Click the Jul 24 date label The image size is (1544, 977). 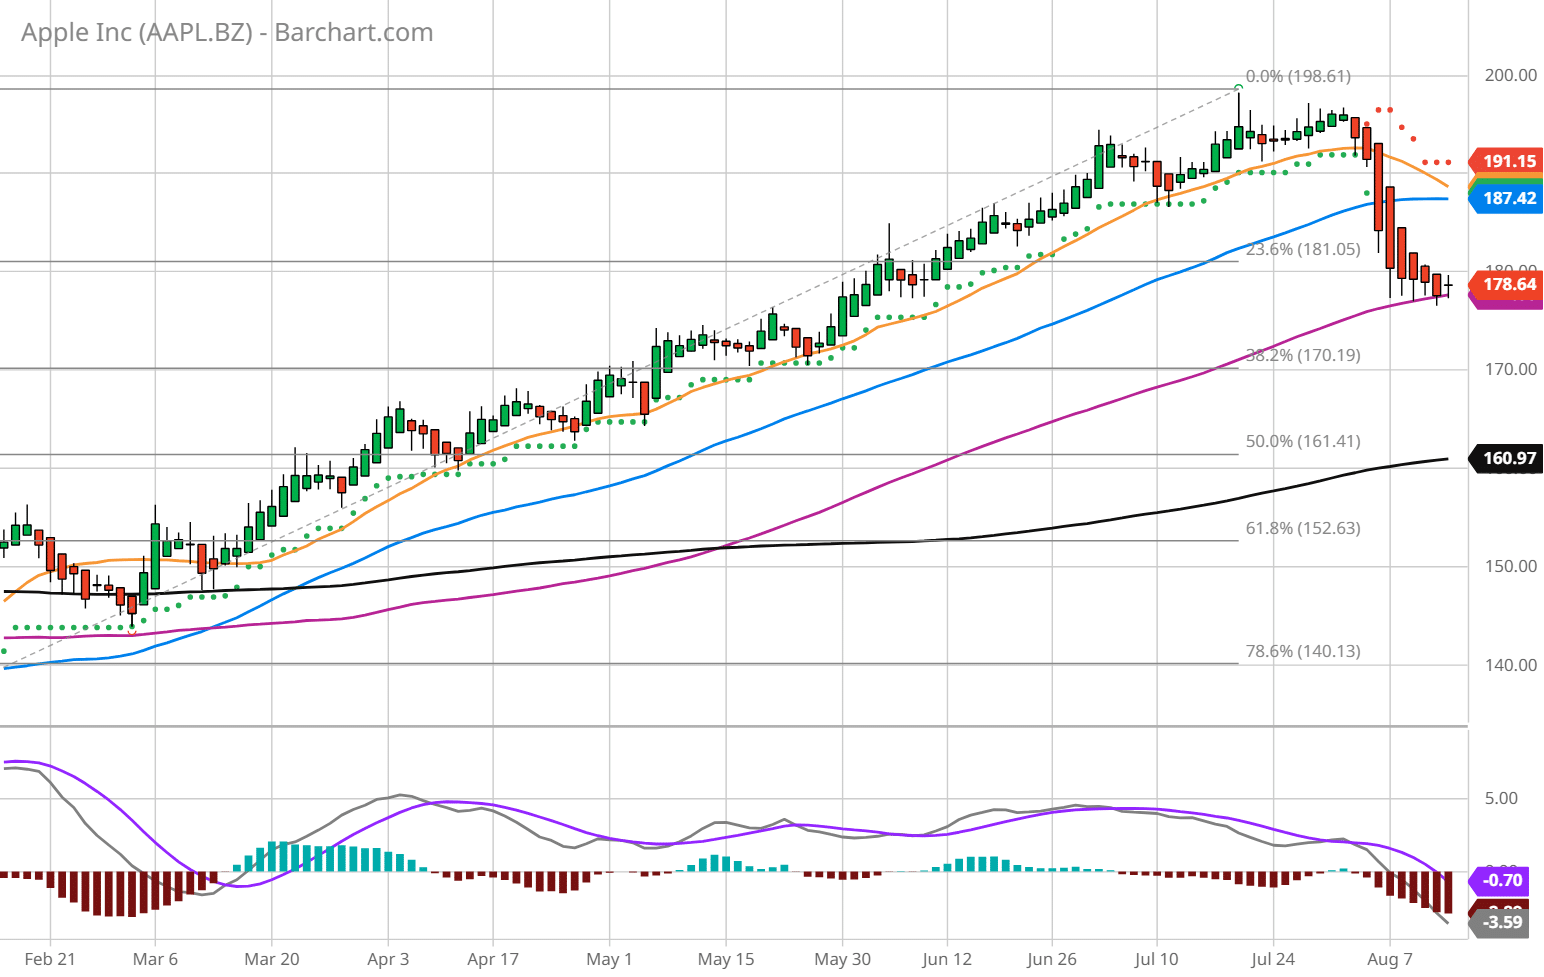tap(1273, 959)
